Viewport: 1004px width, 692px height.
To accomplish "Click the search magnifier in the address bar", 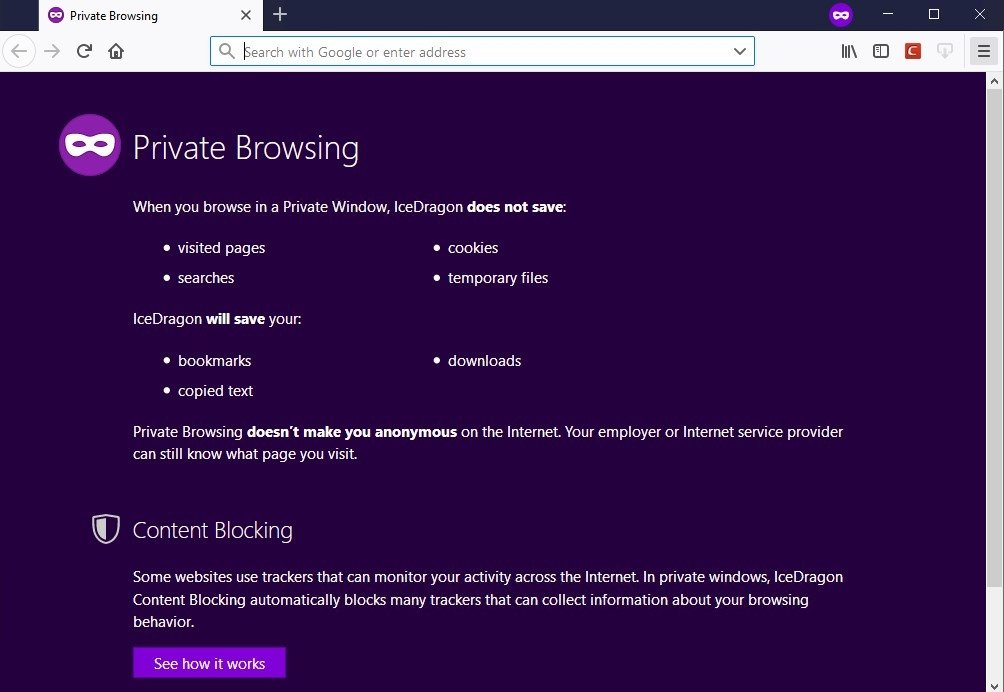I will [227, 51].
